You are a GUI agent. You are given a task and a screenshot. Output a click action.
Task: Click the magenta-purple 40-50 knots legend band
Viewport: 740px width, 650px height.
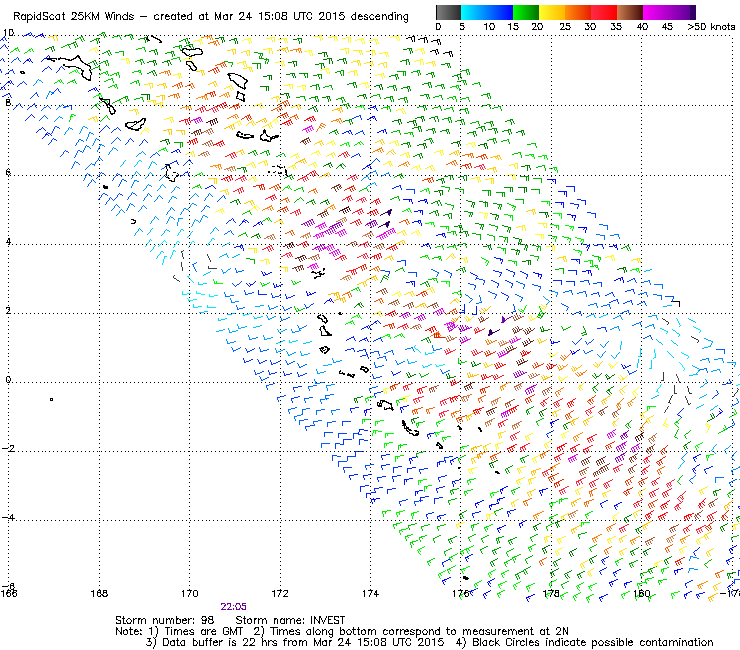(x=669, y=12)
